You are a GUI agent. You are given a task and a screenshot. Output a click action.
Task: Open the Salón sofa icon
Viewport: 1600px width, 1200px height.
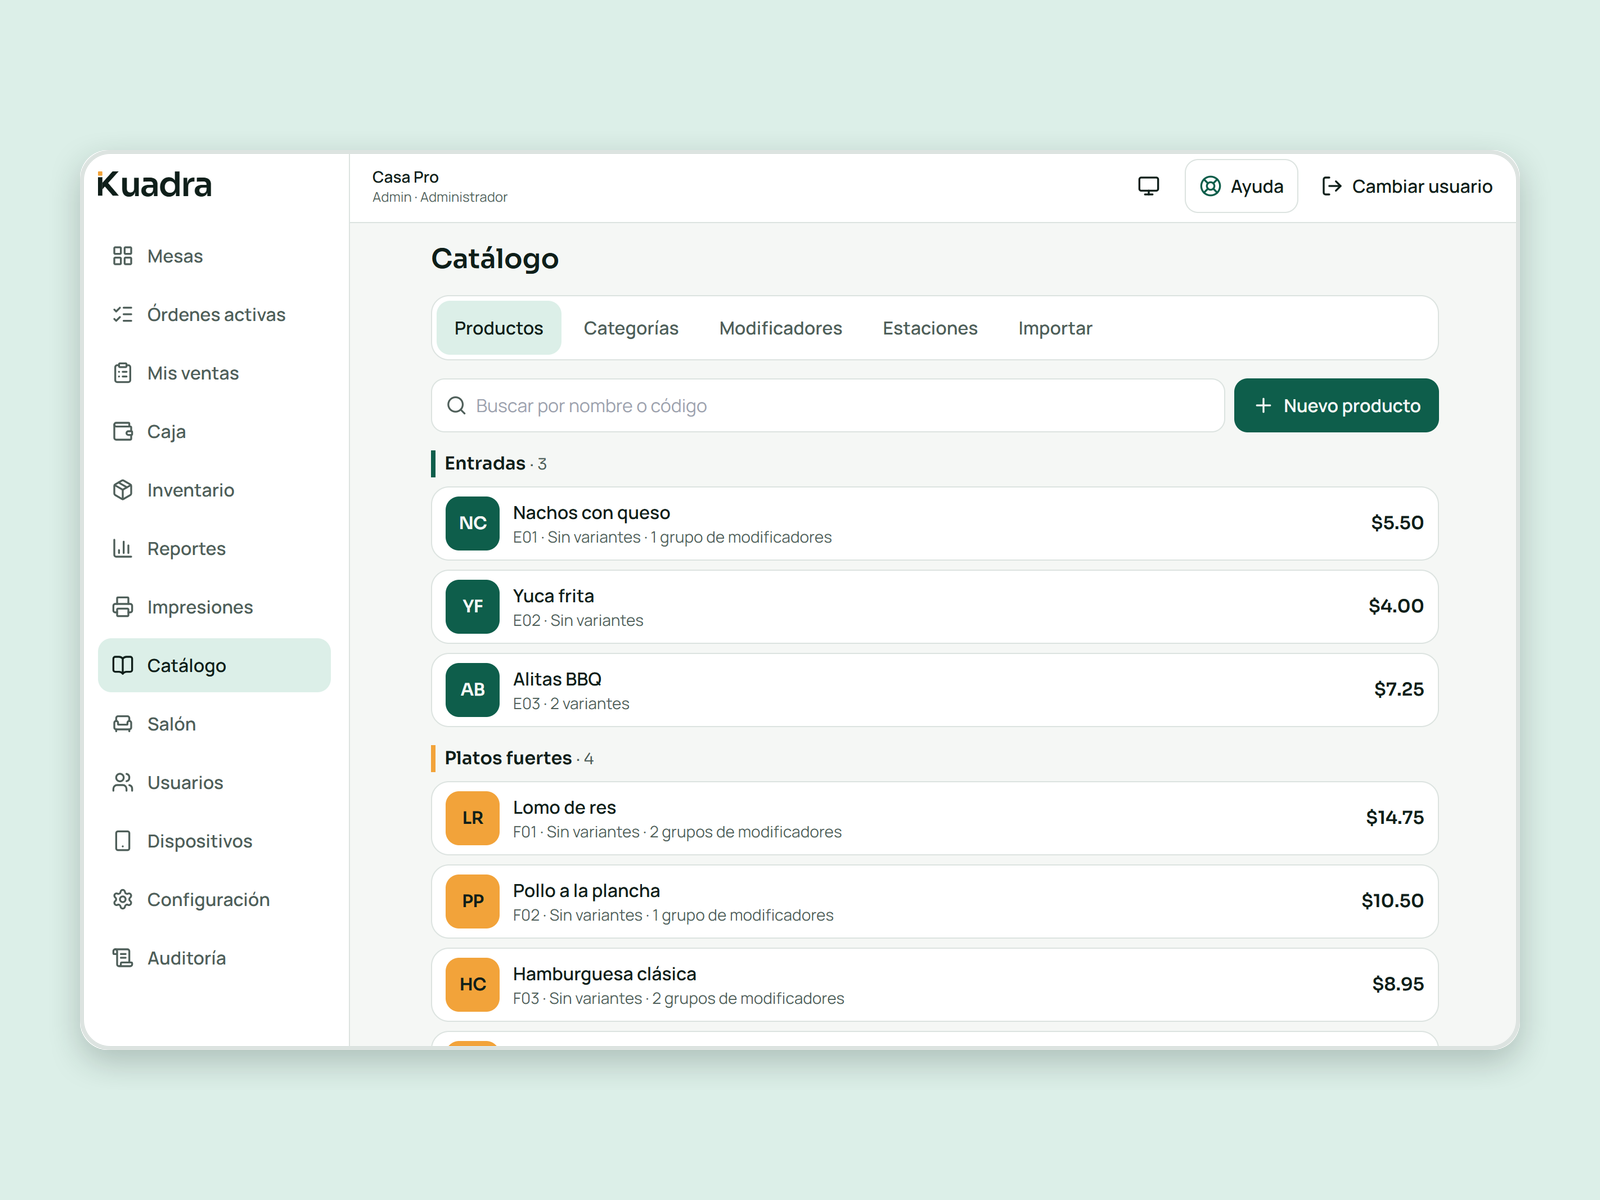tap(122, 724)
